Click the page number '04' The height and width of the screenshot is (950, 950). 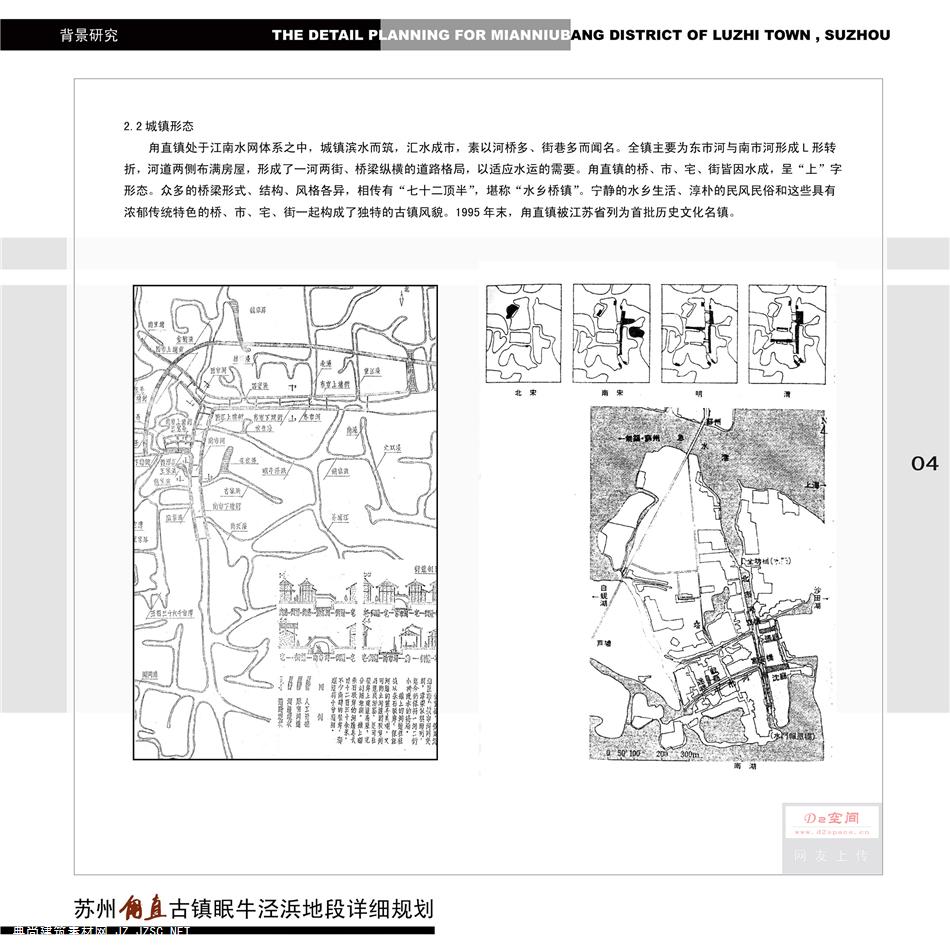[x=925, y=463]
